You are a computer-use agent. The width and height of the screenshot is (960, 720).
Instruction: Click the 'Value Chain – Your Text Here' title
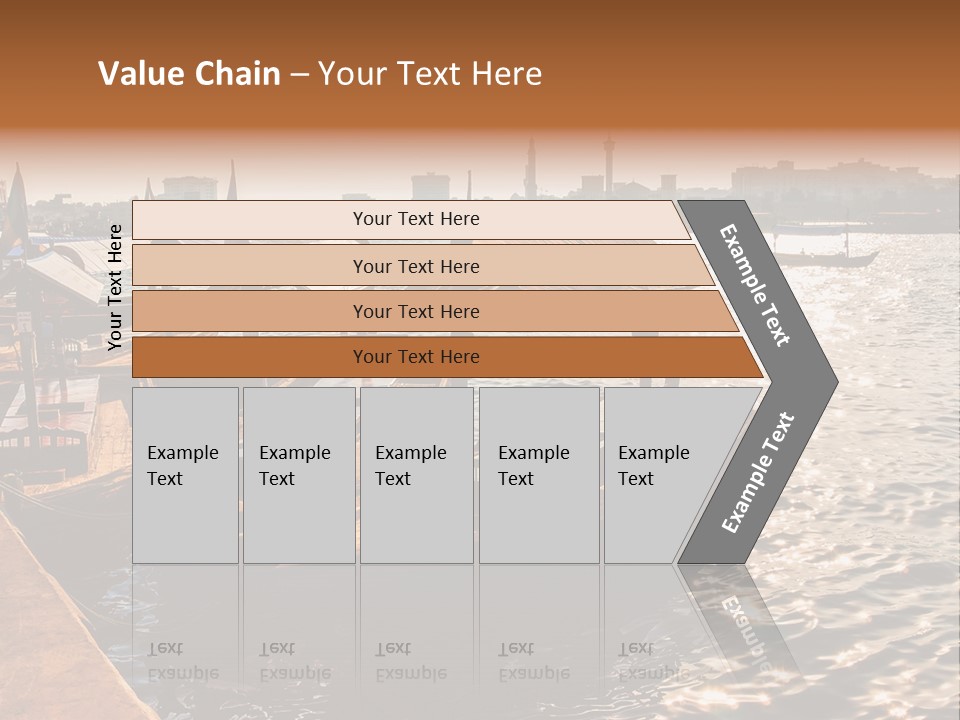pos(320,73)
